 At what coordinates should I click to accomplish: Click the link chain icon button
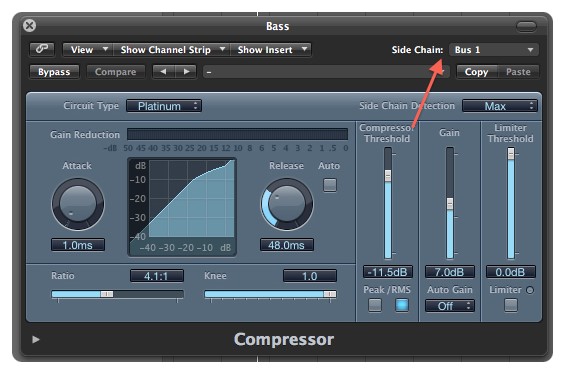pos(42,49)
